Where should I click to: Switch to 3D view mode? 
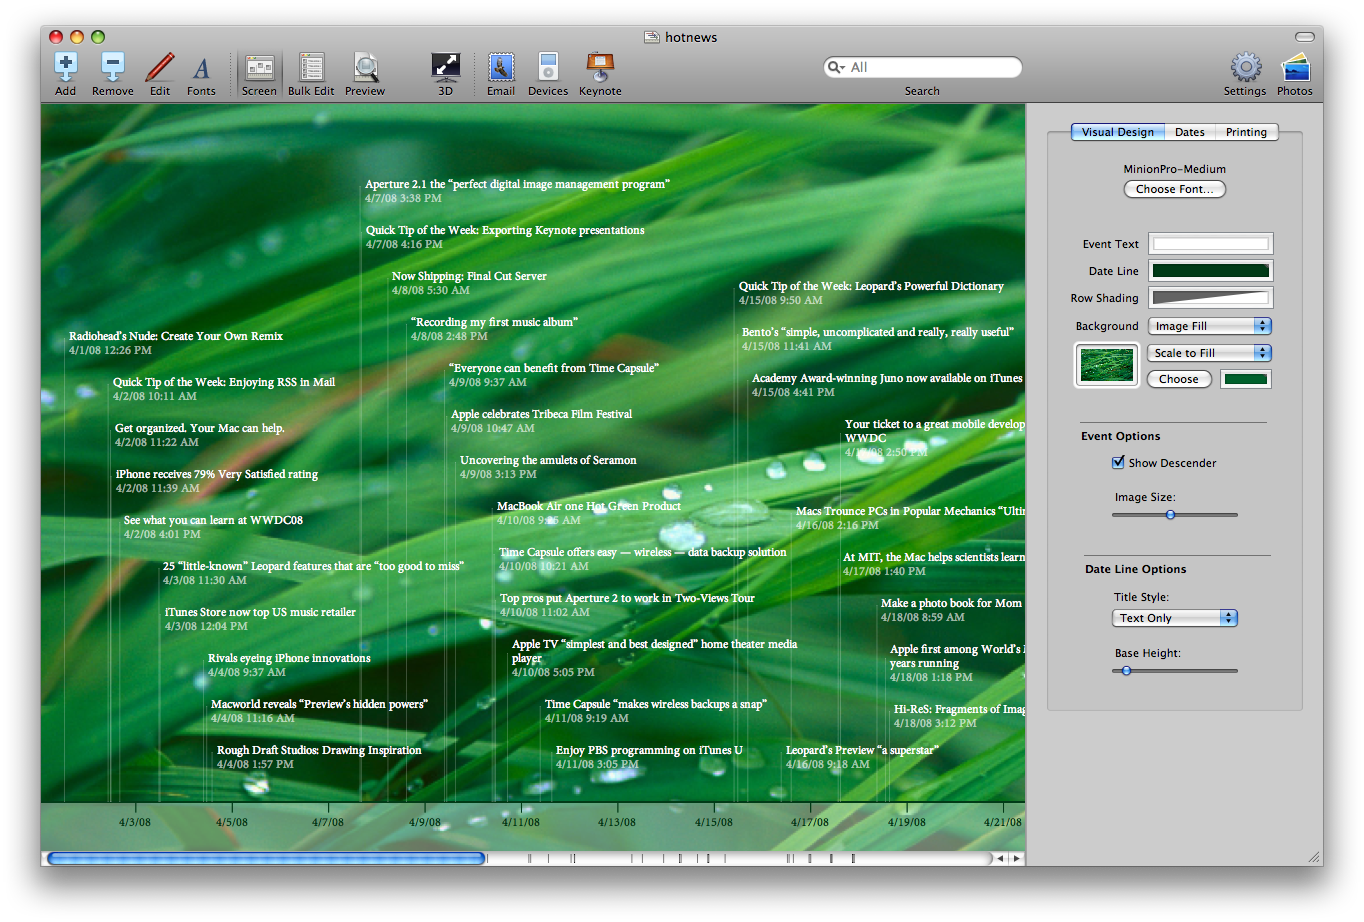pos(445,68)
